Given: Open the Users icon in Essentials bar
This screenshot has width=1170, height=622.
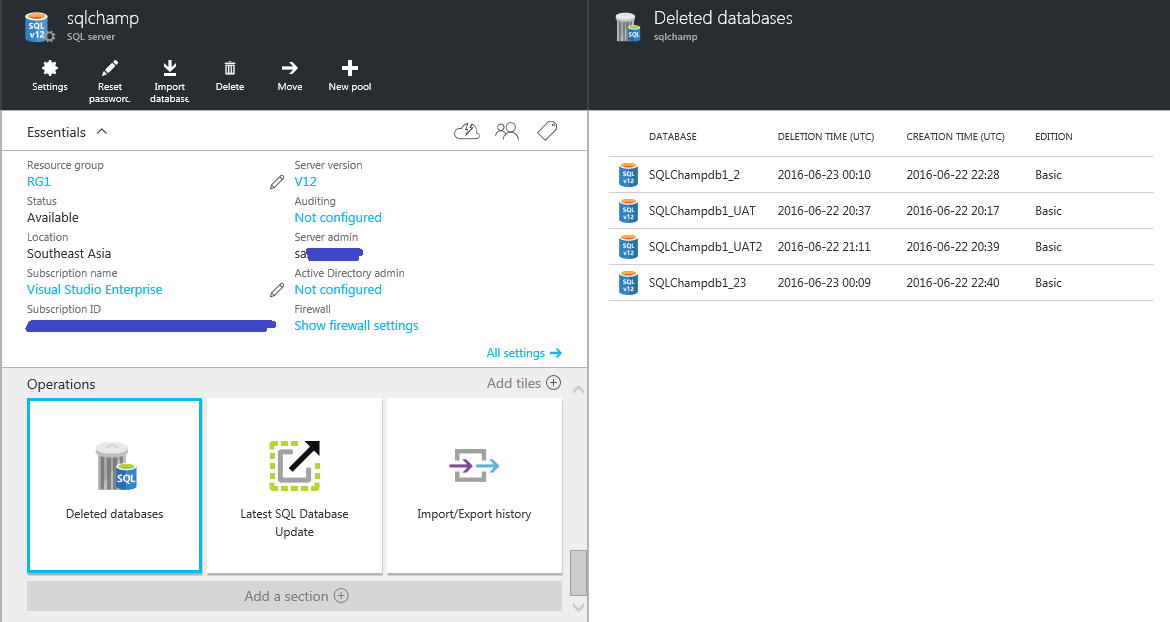Looking at the screenshot, I should (507, 132).
